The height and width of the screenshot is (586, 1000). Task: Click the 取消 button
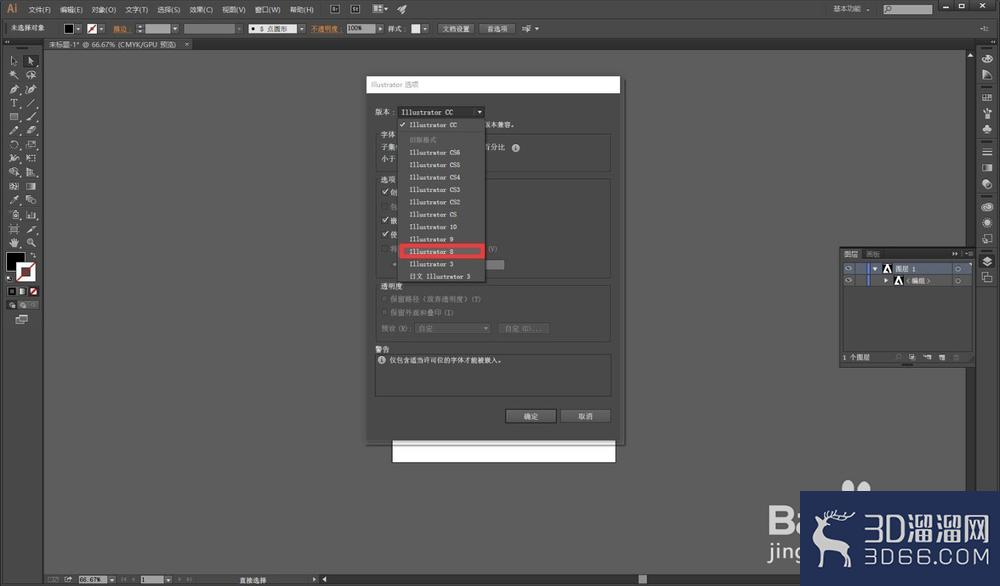[x=585, y=416]
